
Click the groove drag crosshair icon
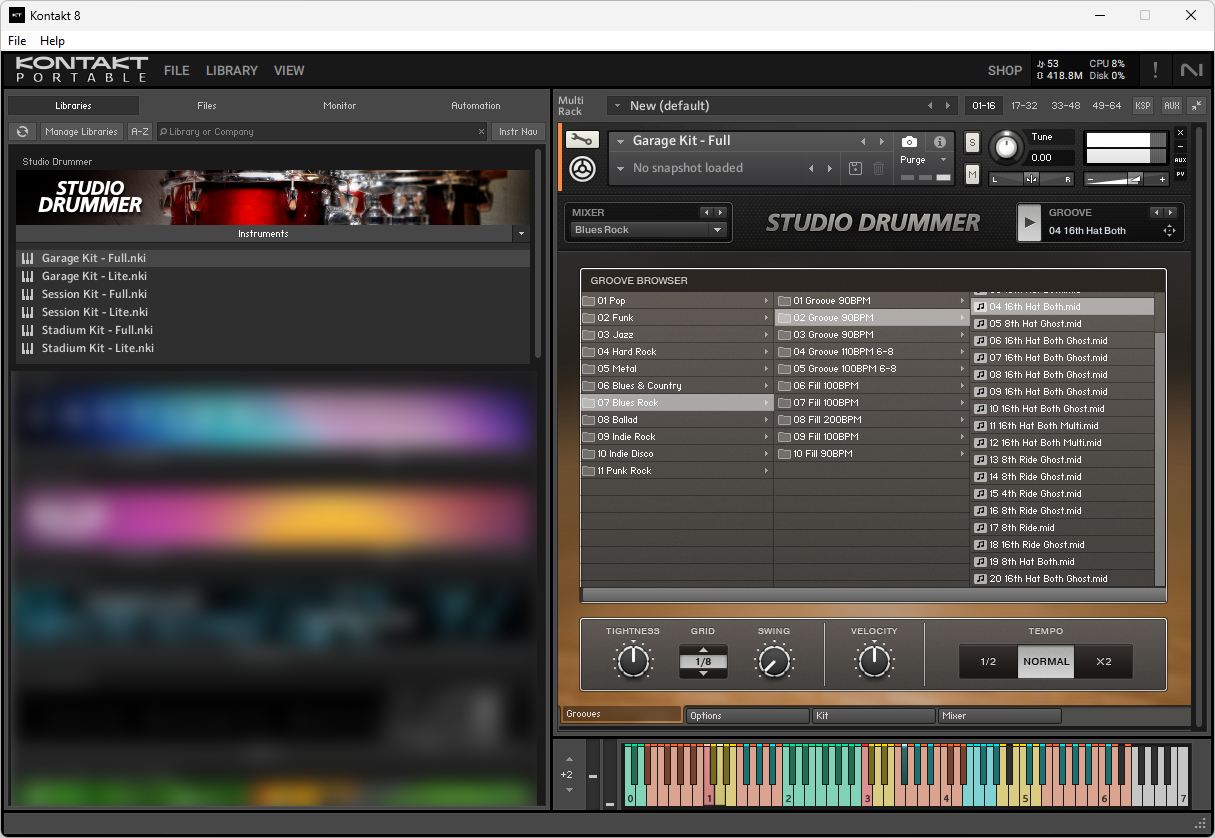click(1168, 231)
